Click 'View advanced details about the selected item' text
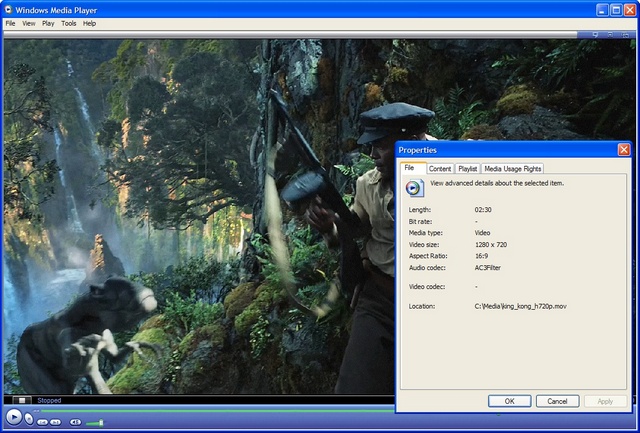The image size is (640, 433). (497, 183)
